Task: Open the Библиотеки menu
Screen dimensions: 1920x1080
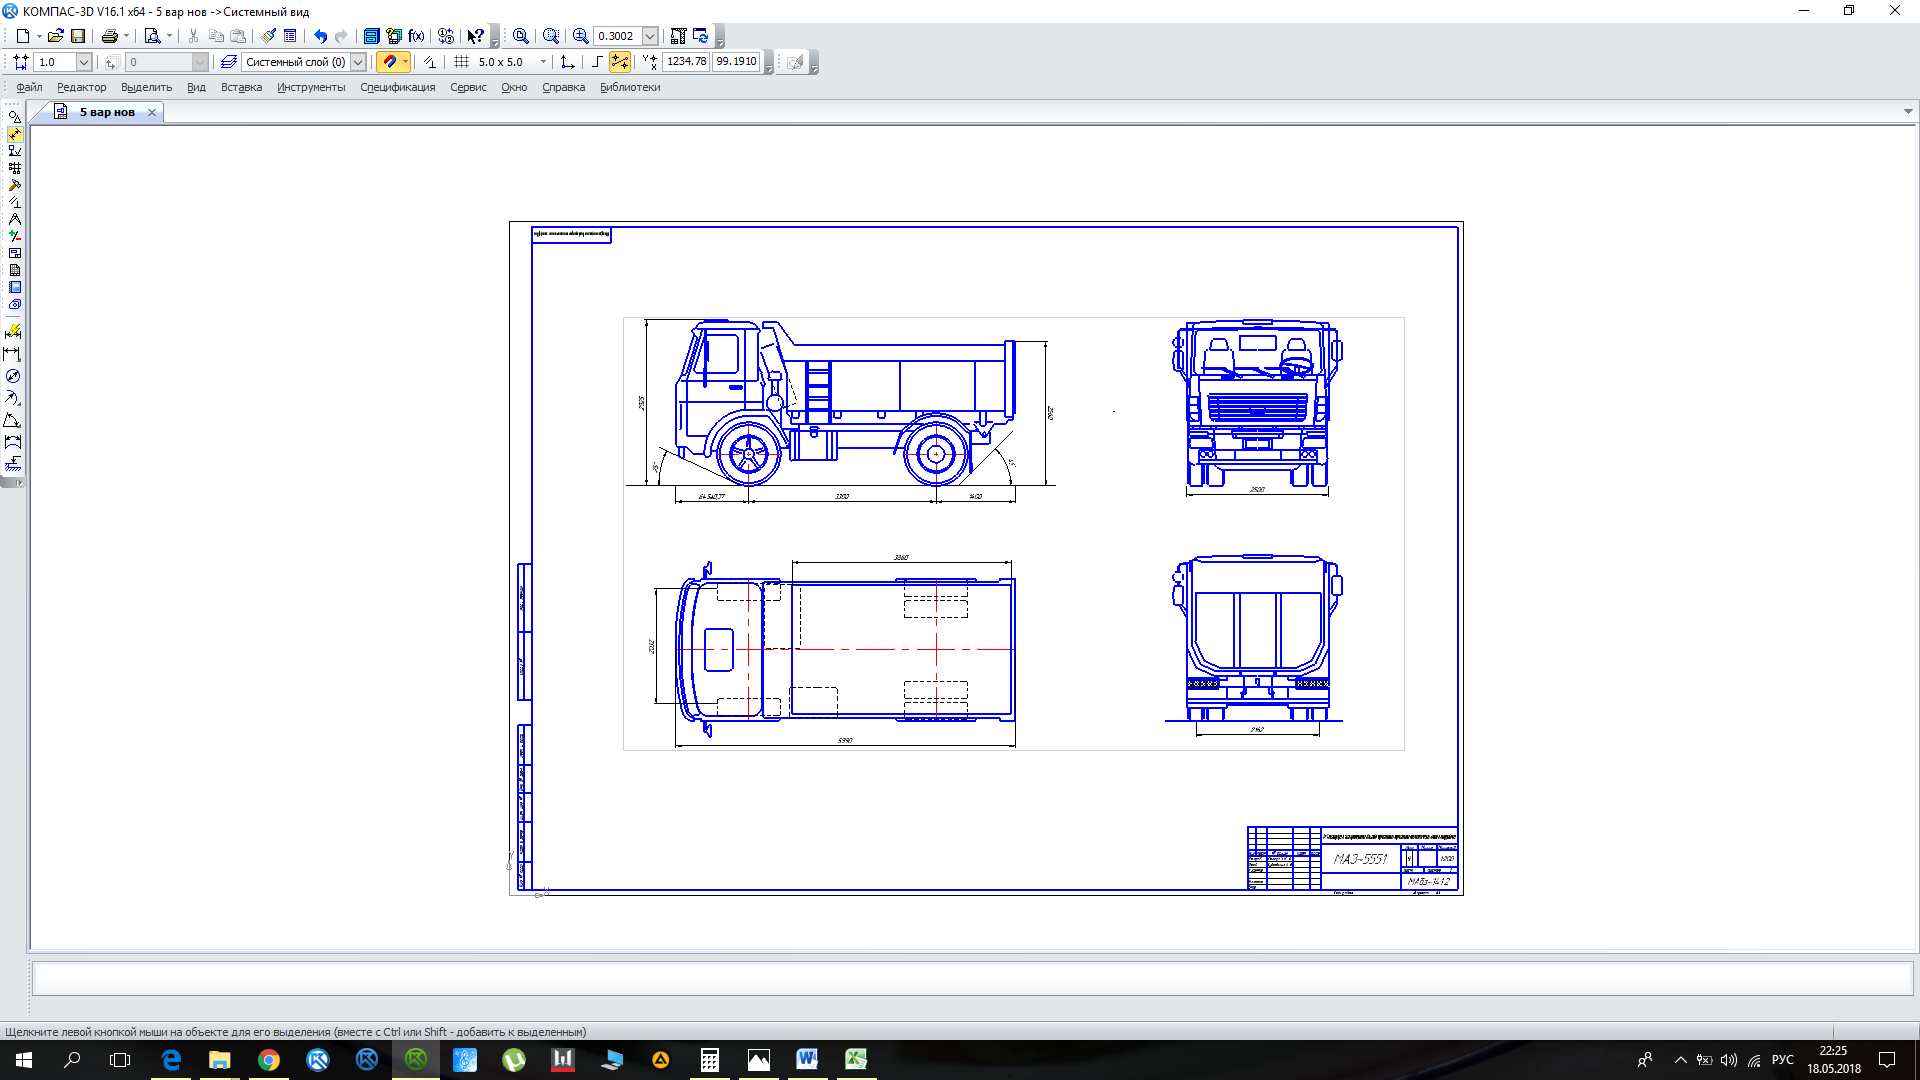Action: 630,88
